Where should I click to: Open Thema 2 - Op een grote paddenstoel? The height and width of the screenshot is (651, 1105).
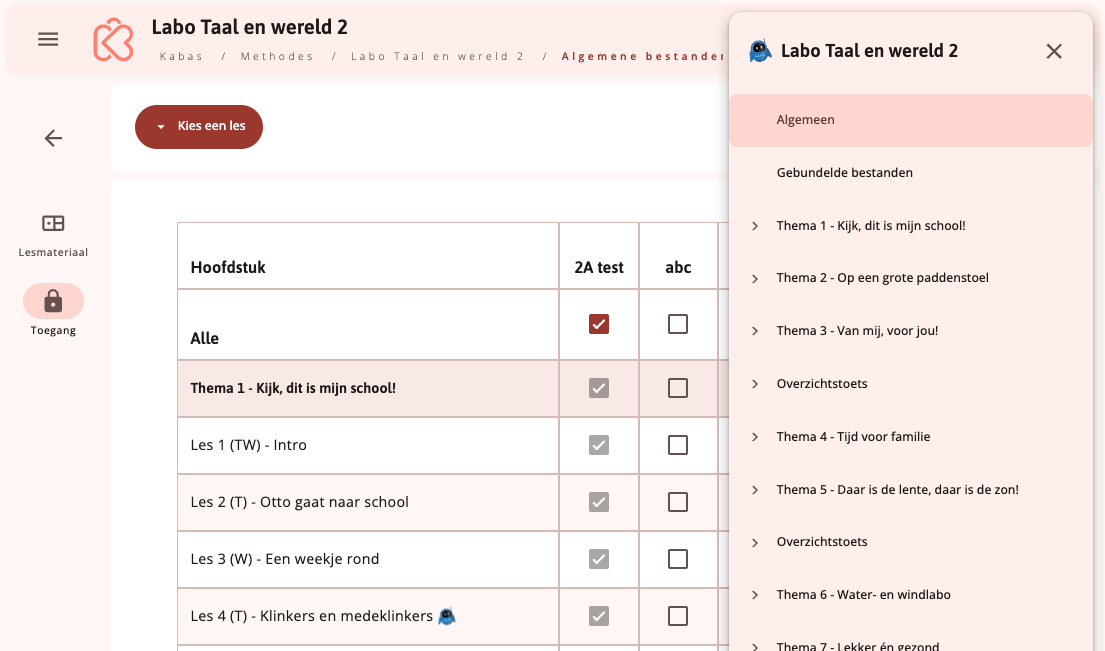(882, 278)
